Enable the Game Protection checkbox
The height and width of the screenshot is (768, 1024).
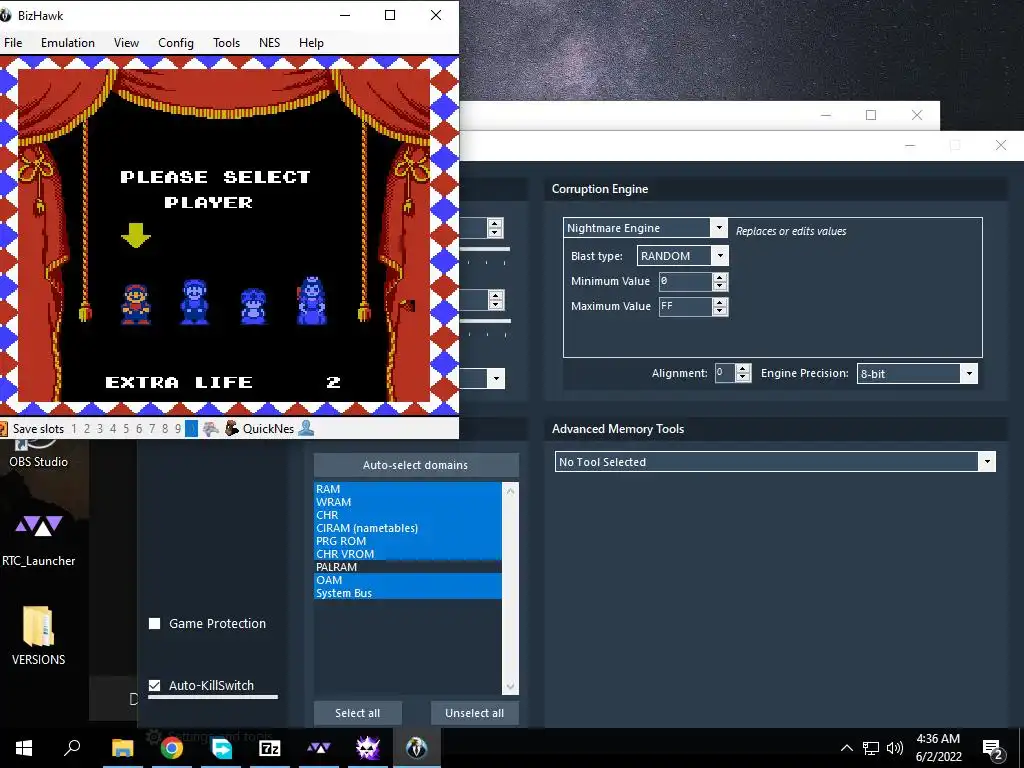pyautogui.click(x=155, y=624)
